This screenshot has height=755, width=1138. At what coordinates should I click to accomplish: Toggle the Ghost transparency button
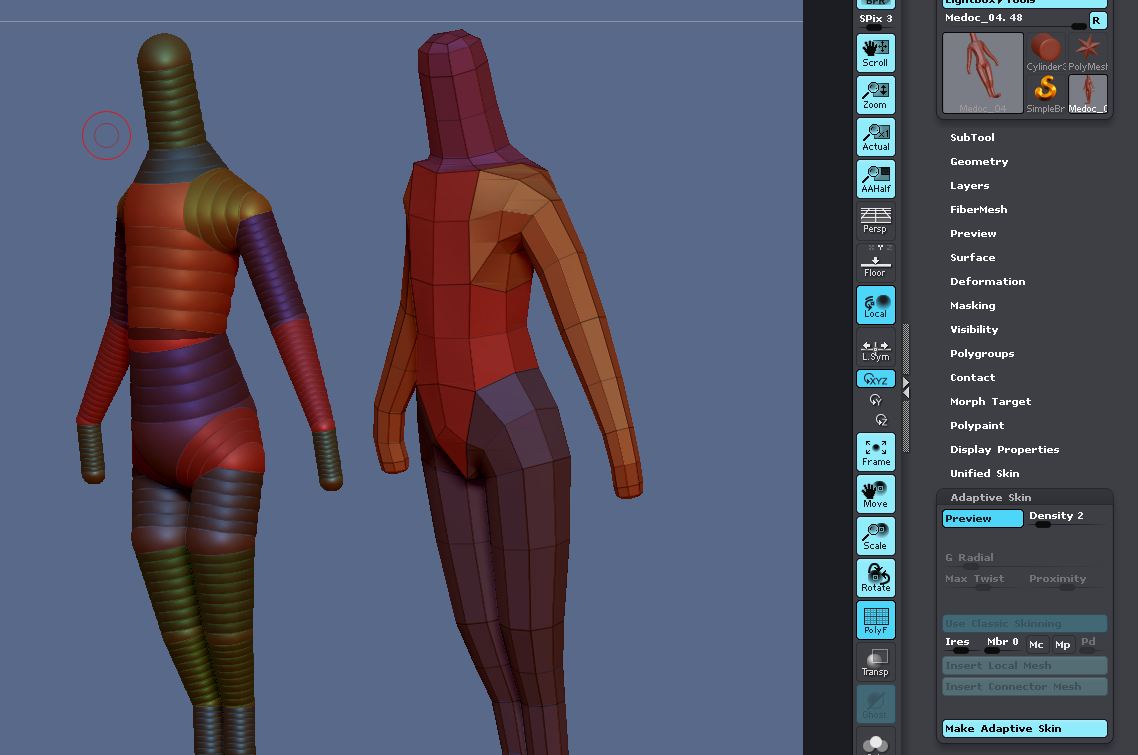pos(876,704)
